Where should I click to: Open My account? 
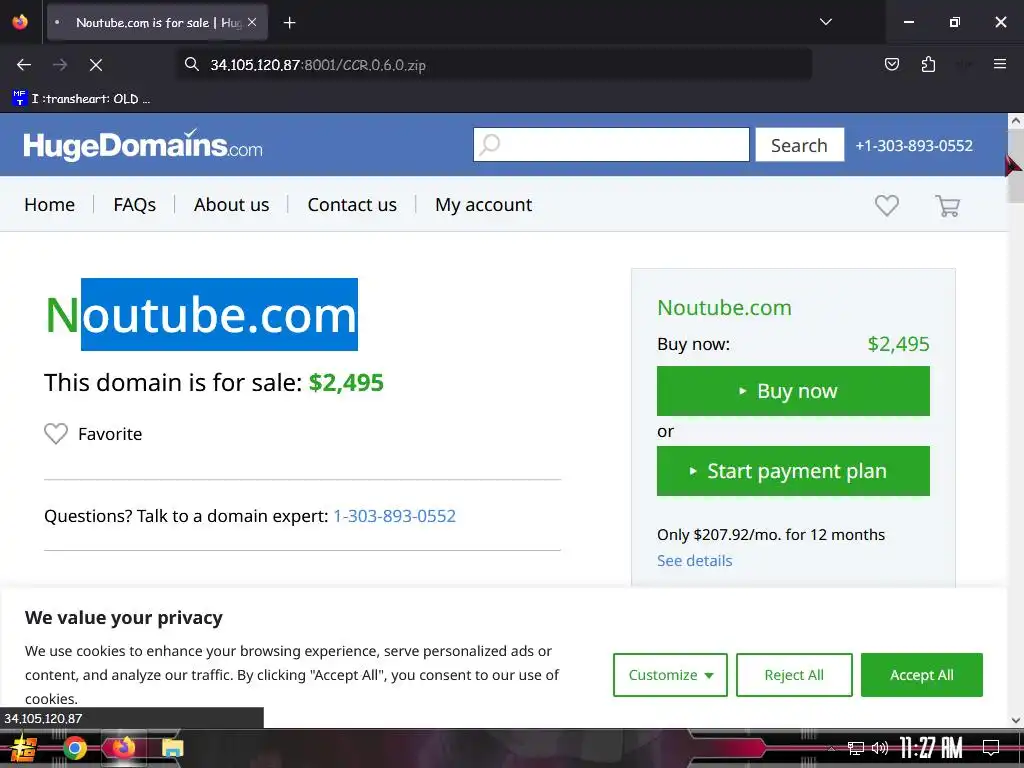pyautogui.click(x=483, y=205)
